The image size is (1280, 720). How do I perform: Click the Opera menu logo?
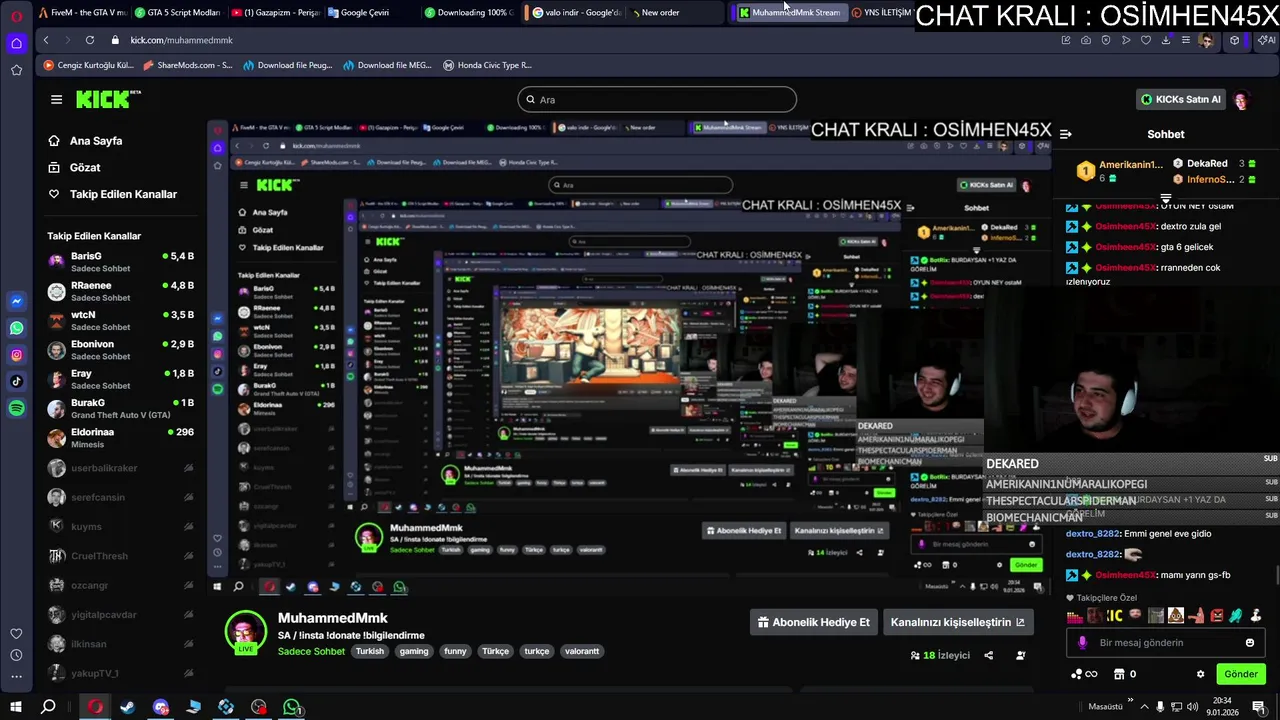click(16, 15)
